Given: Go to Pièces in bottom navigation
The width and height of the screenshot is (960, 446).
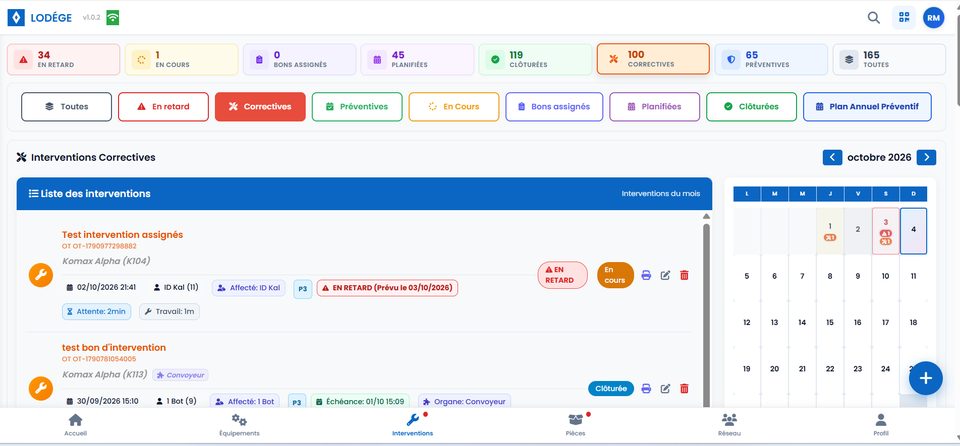Looking at the screenshot, I should (576, 425).
